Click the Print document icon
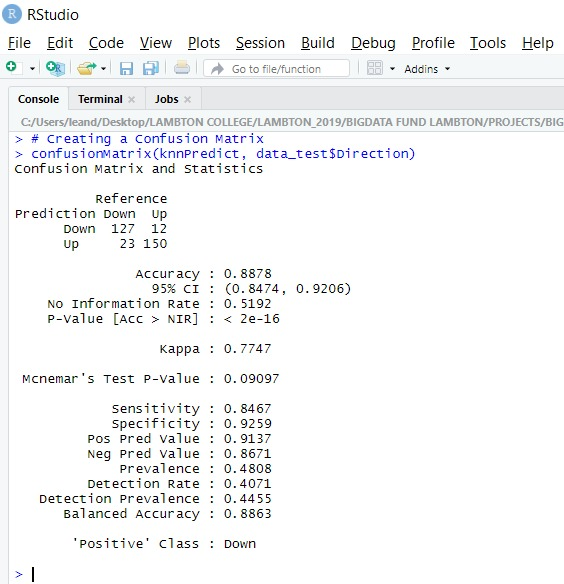The image size is (564, 584). (182, 68)
